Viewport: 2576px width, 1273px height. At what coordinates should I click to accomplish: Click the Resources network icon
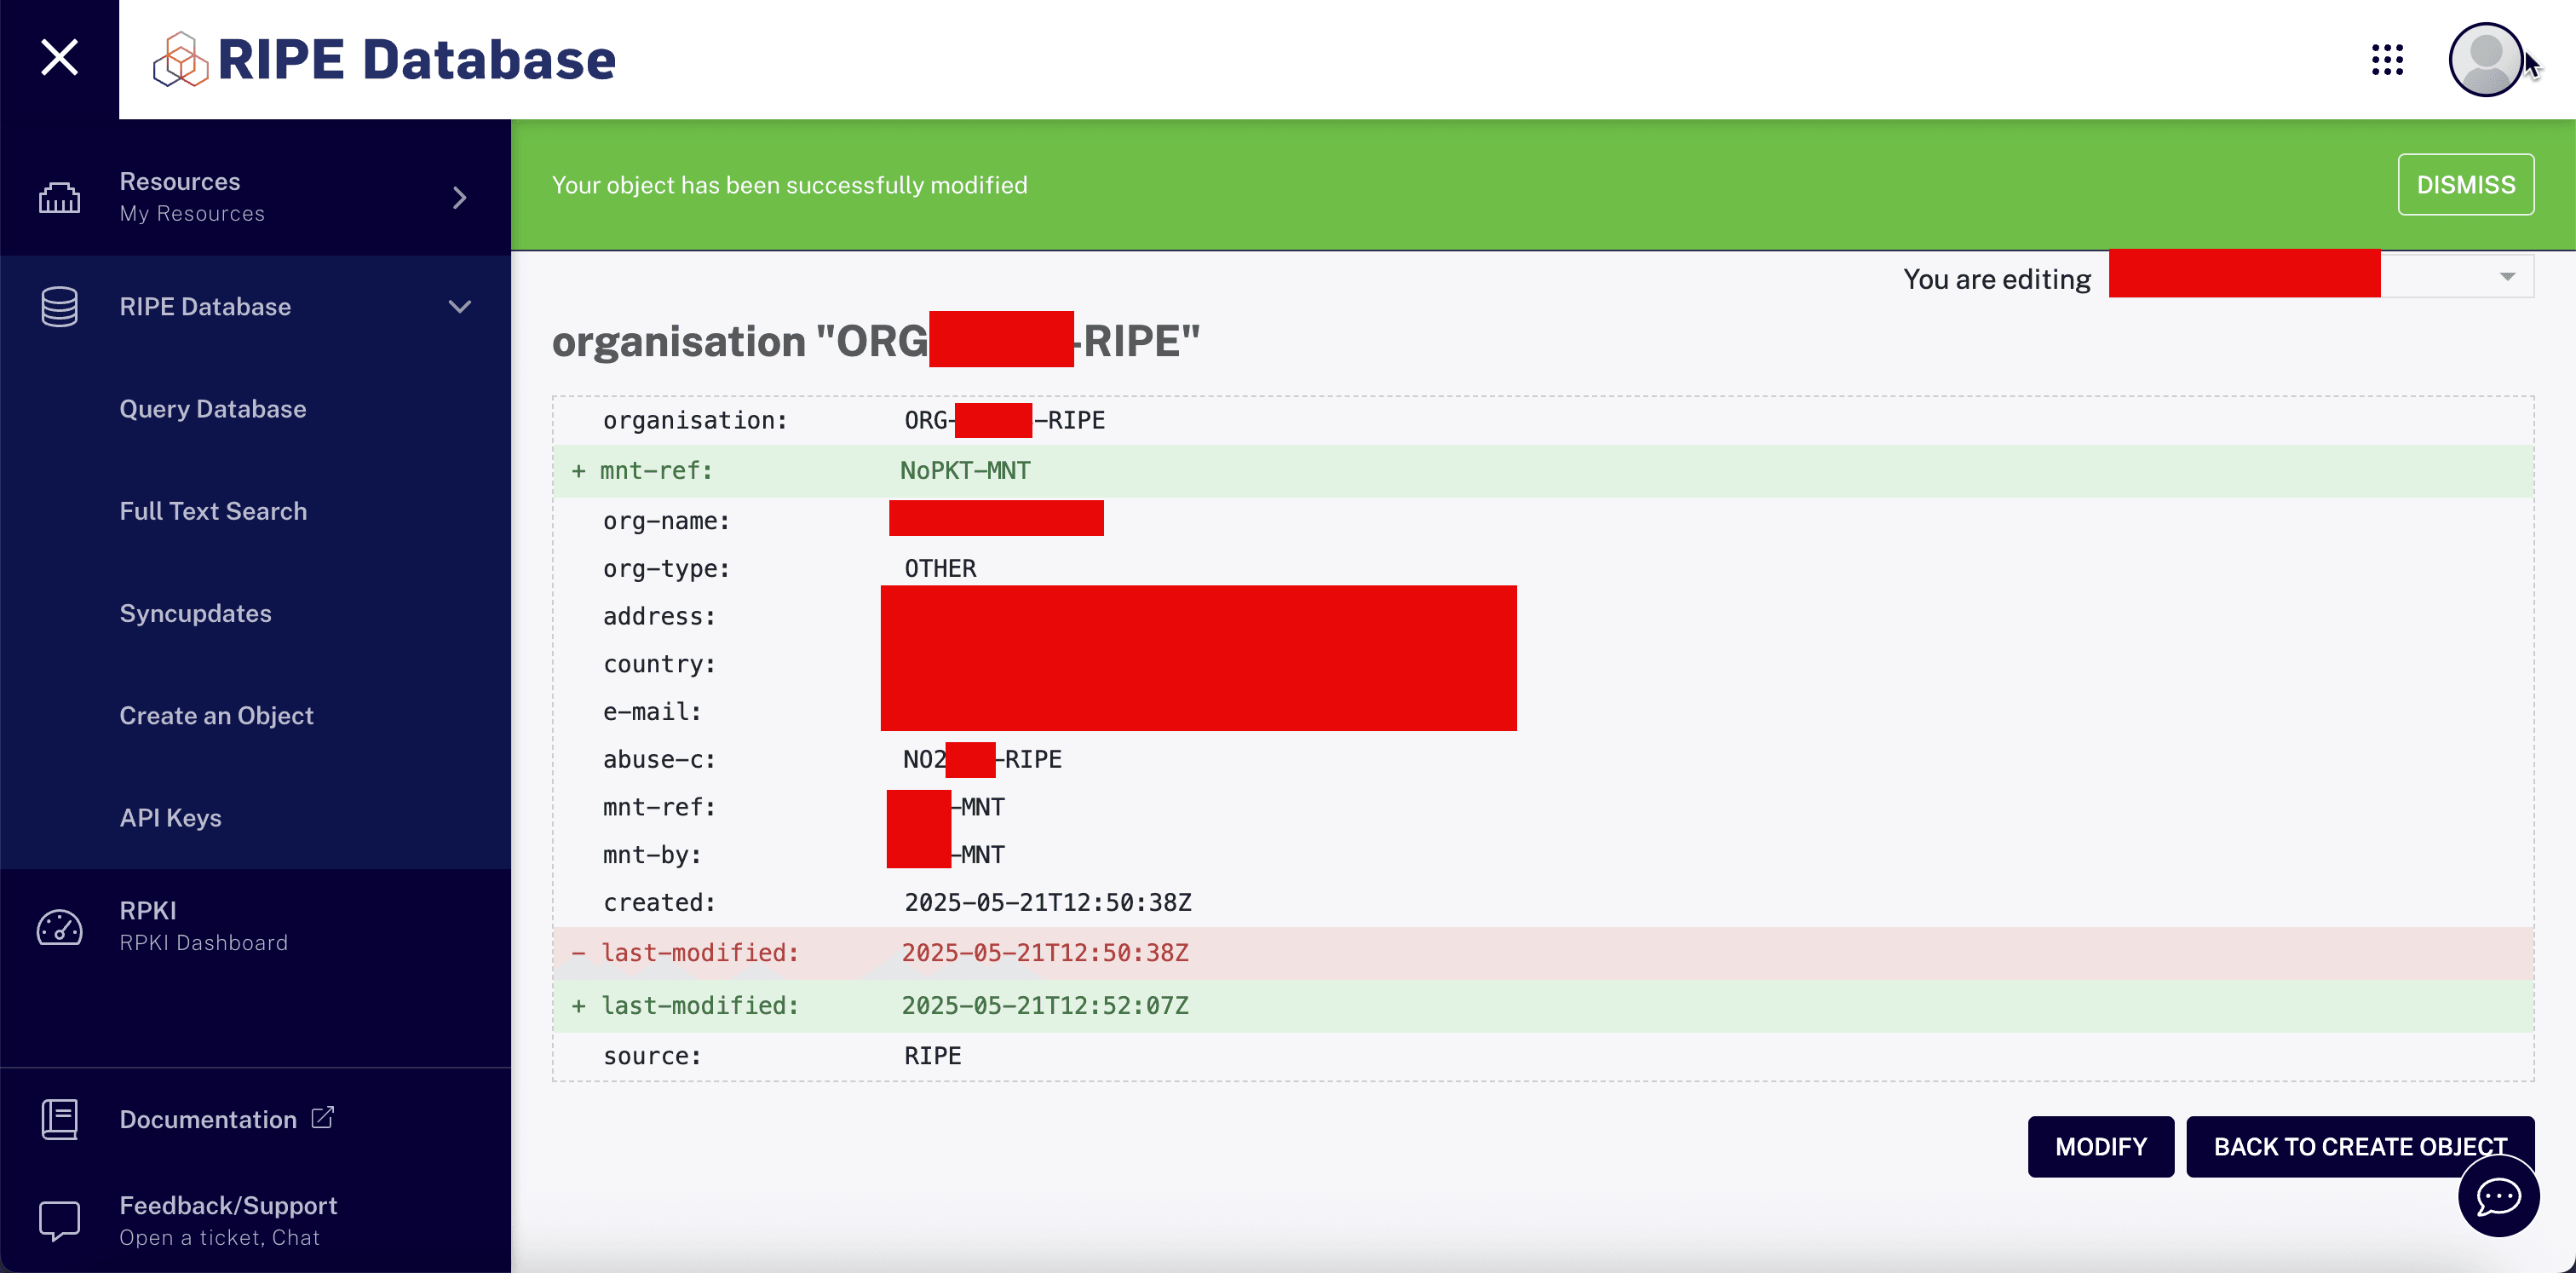[59, 197]
